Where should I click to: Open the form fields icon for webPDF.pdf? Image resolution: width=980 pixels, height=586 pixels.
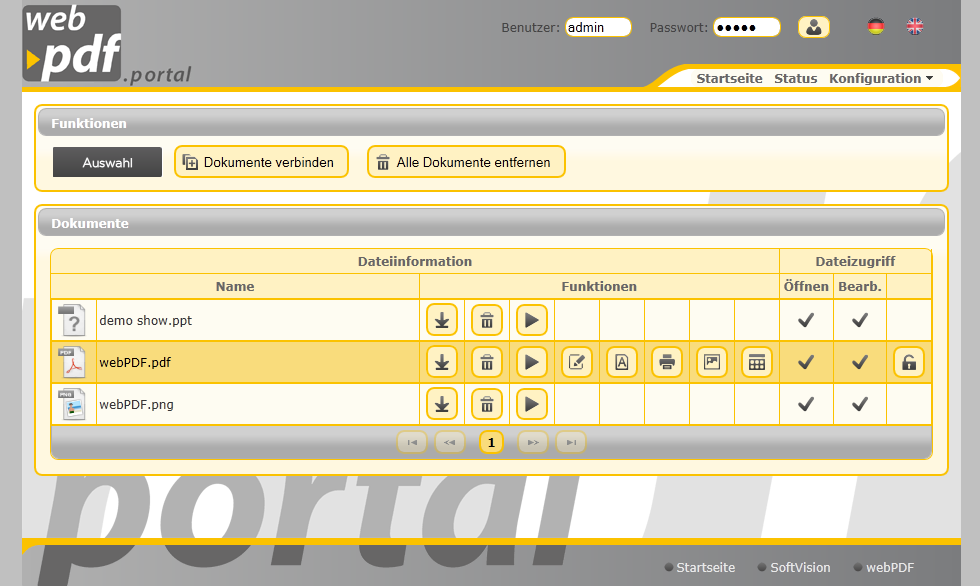757,362
